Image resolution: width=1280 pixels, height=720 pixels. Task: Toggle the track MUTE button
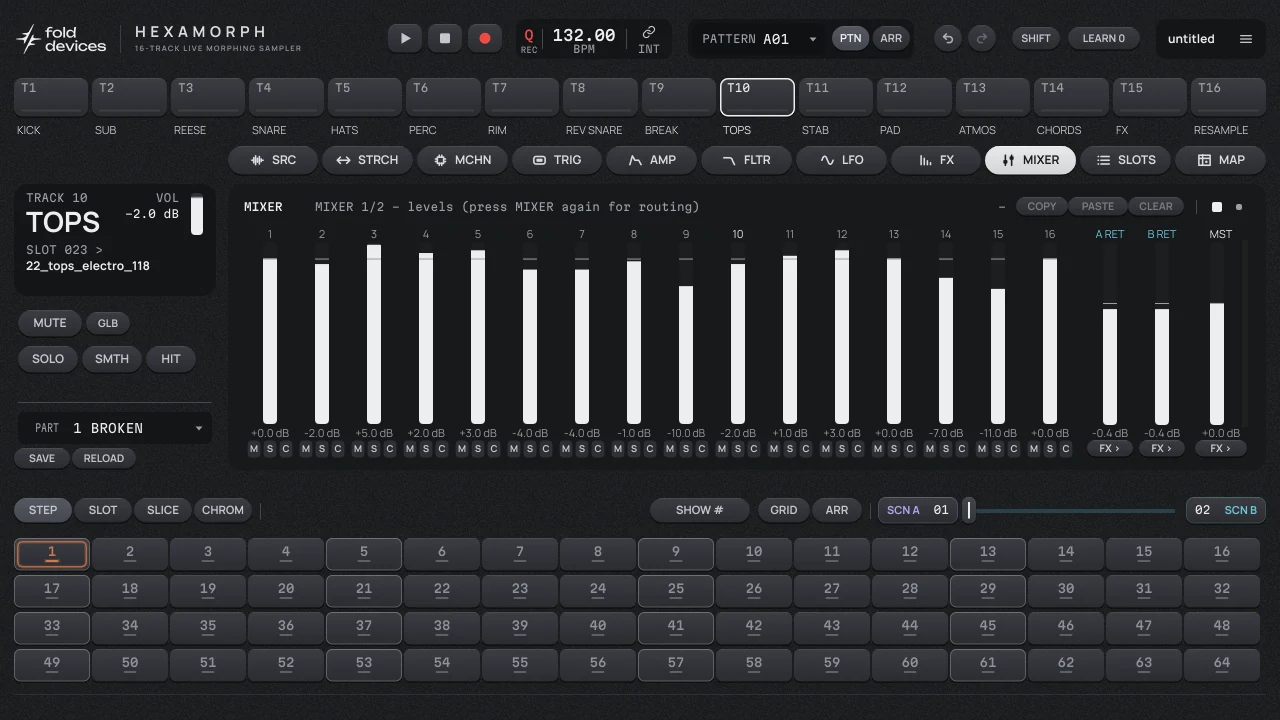50,323
